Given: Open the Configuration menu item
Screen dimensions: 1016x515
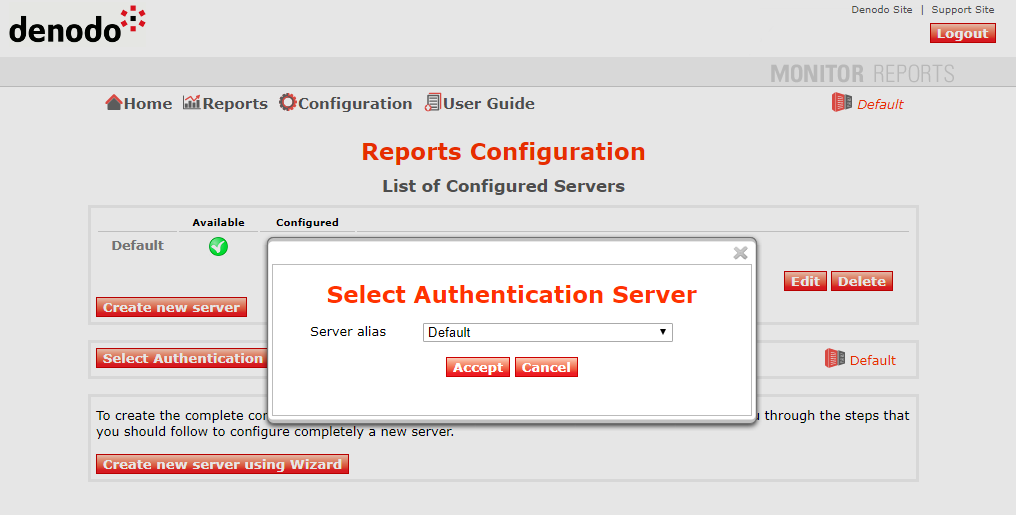Looking at the screenshot, I should (355, 104).
